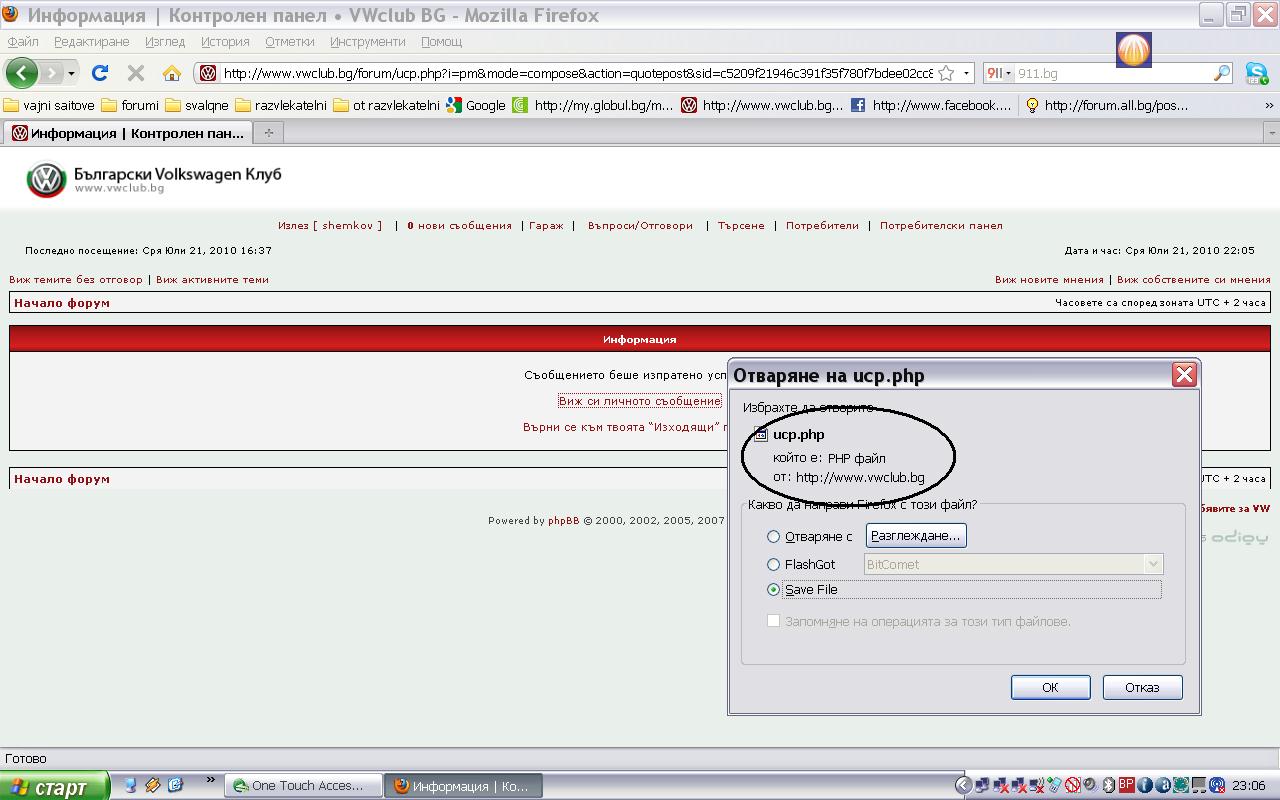Reload the page with the refresh icon
This screenshot has height=800, width=1280.
(100, 73)
